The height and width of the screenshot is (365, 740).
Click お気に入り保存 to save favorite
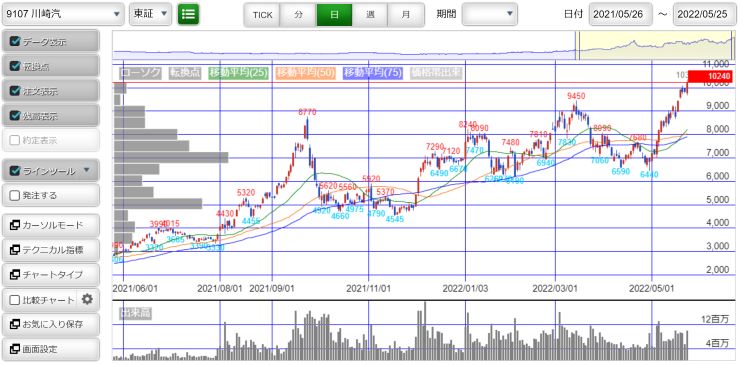click(x=51, y=324)
